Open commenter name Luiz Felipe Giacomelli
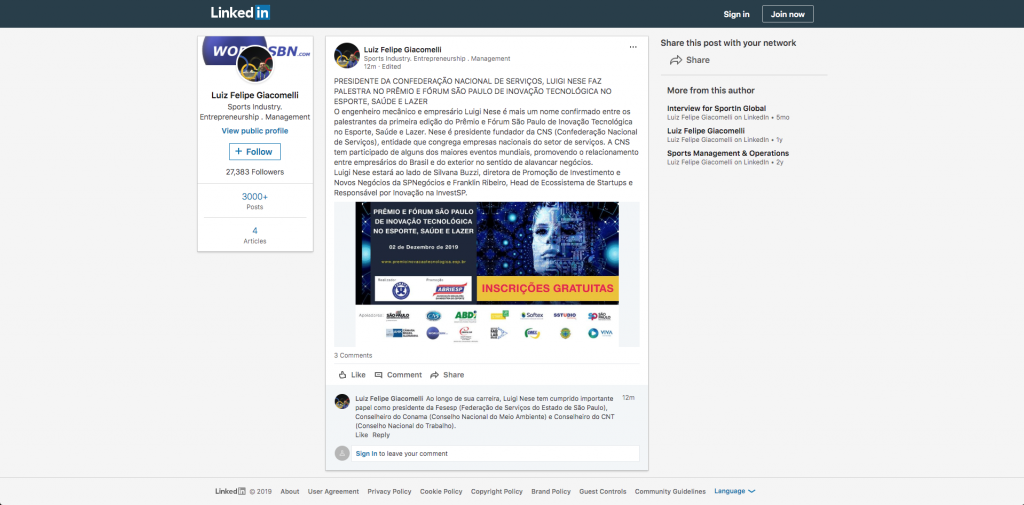The image size is (1024, 505). click(389, 398)
